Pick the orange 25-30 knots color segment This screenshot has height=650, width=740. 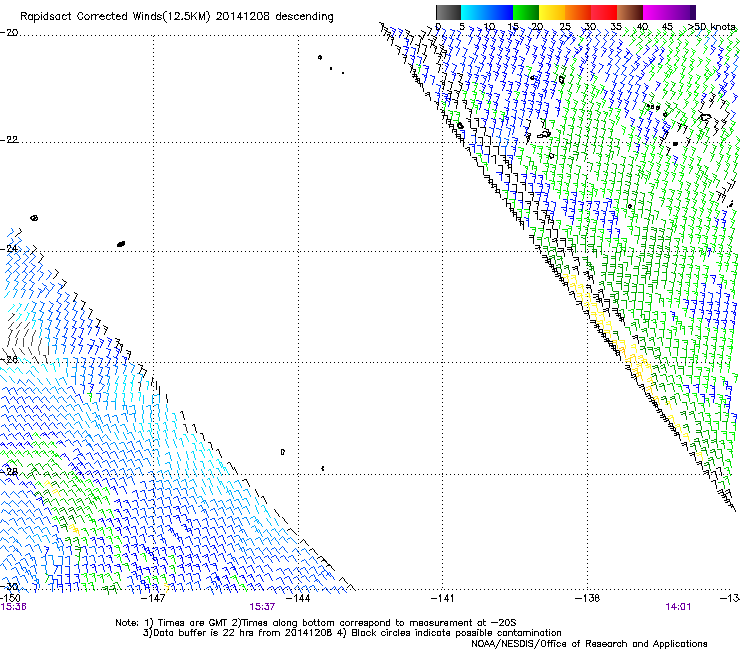[578, 12]
